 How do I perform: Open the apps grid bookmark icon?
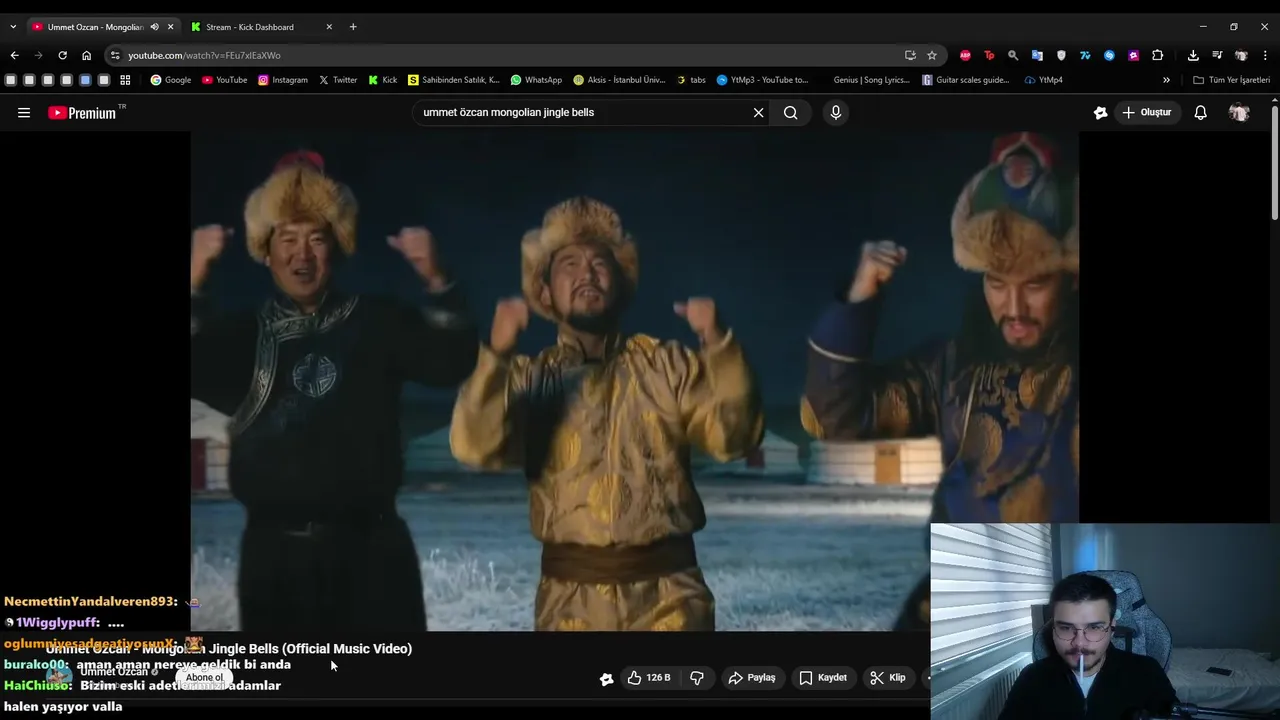point(125,80)
